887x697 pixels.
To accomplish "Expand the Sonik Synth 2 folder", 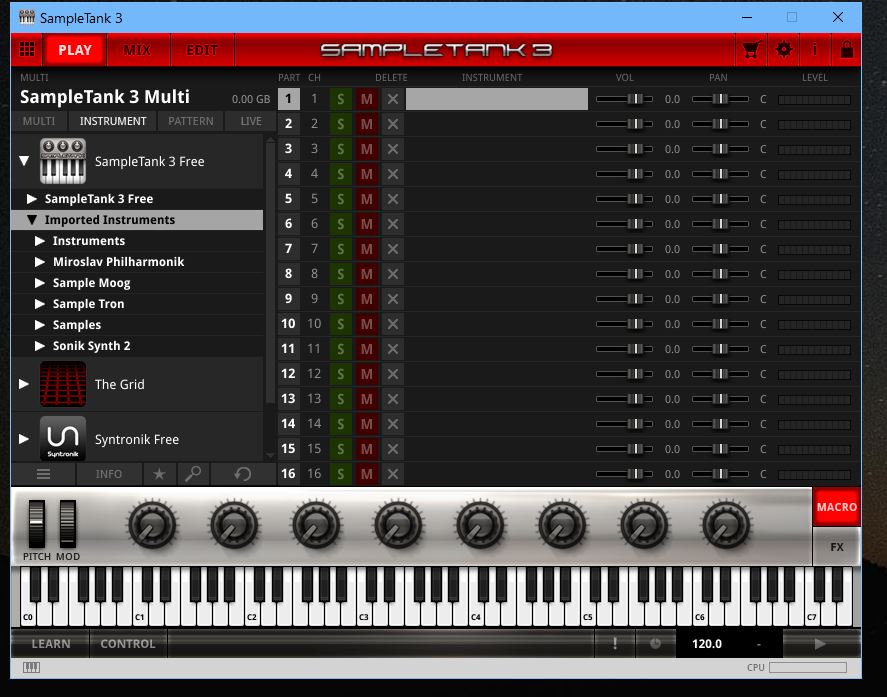I will point(40,346).
